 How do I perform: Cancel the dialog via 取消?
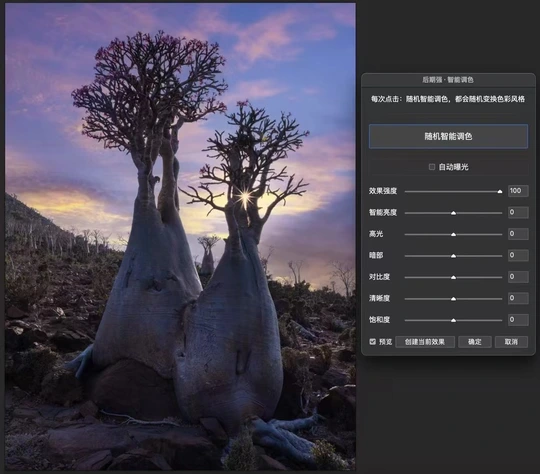pos(511,342)
